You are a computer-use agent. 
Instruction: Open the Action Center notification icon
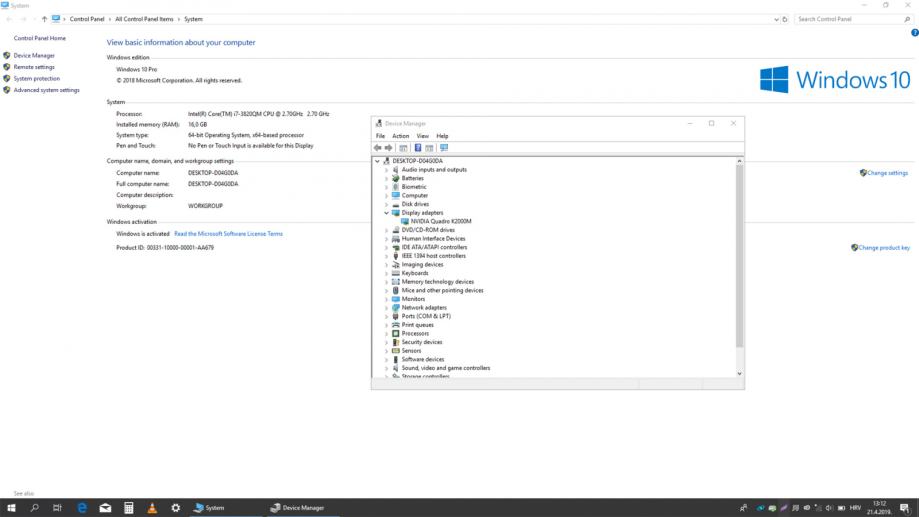[905, 508]
